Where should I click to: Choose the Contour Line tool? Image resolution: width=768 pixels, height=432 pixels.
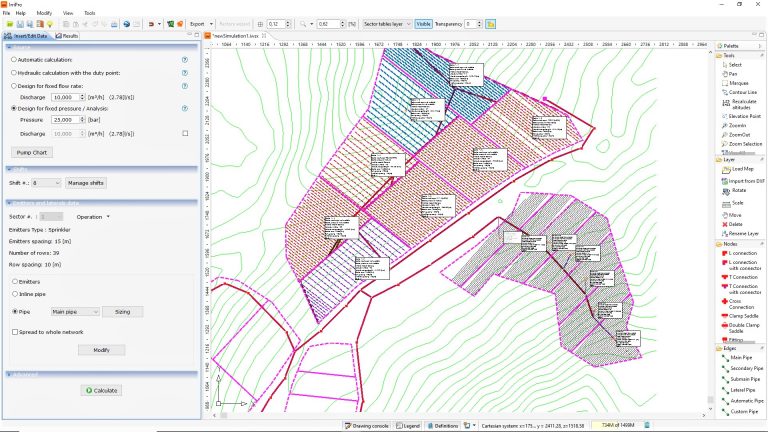[x=740, y=92]
